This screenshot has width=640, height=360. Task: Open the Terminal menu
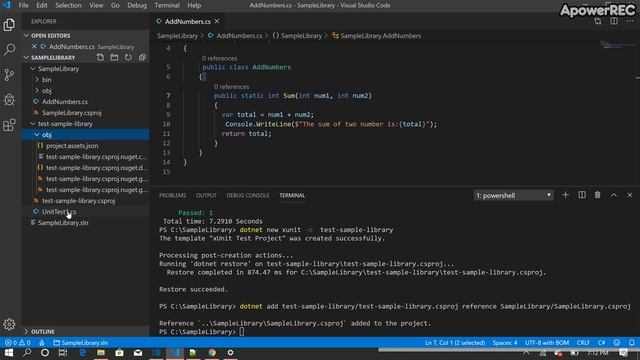click(167, 5)
